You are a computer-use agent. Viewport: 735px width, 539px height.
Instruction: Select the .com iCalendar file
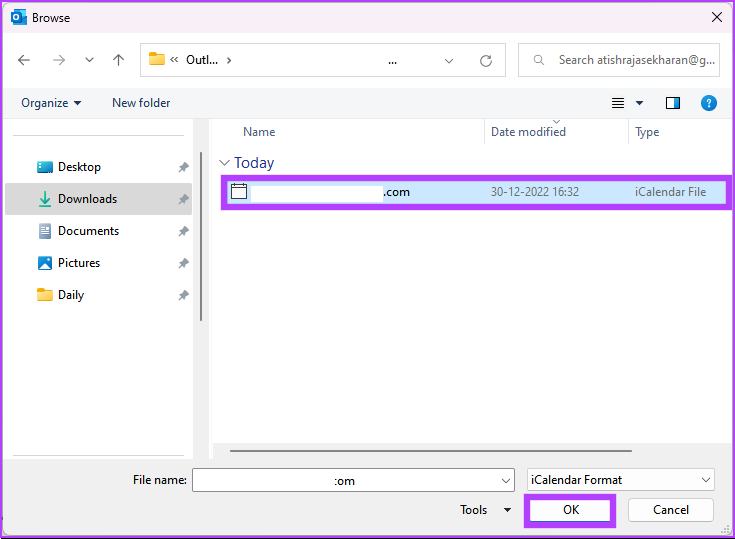point(476,192)
